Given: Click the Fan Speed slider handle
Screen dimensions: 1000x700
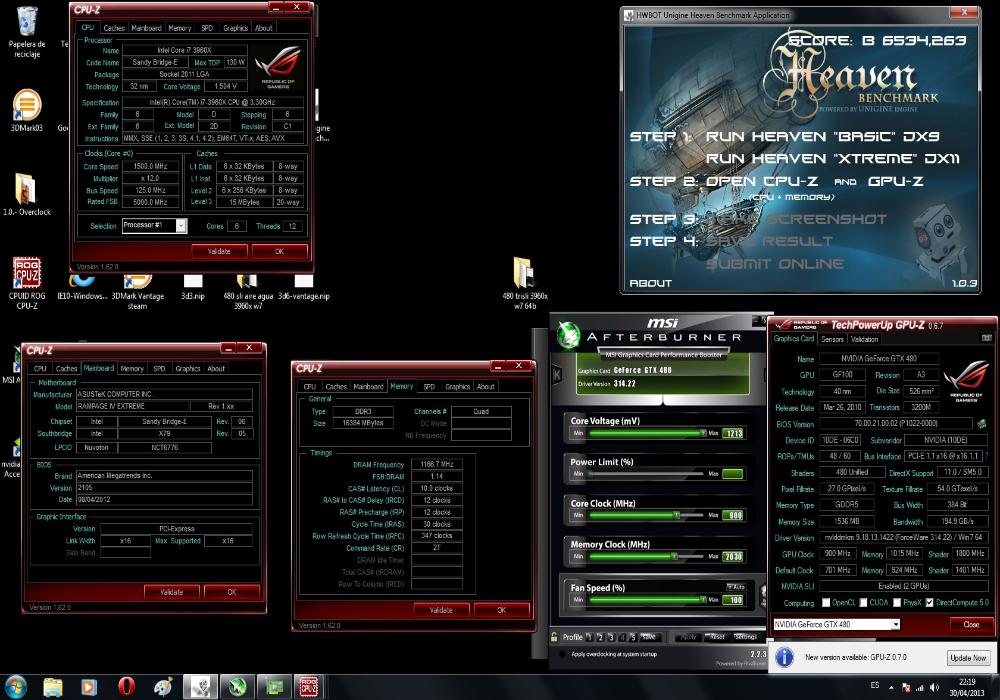Looking at the screenshot, I should click(703, 600).
